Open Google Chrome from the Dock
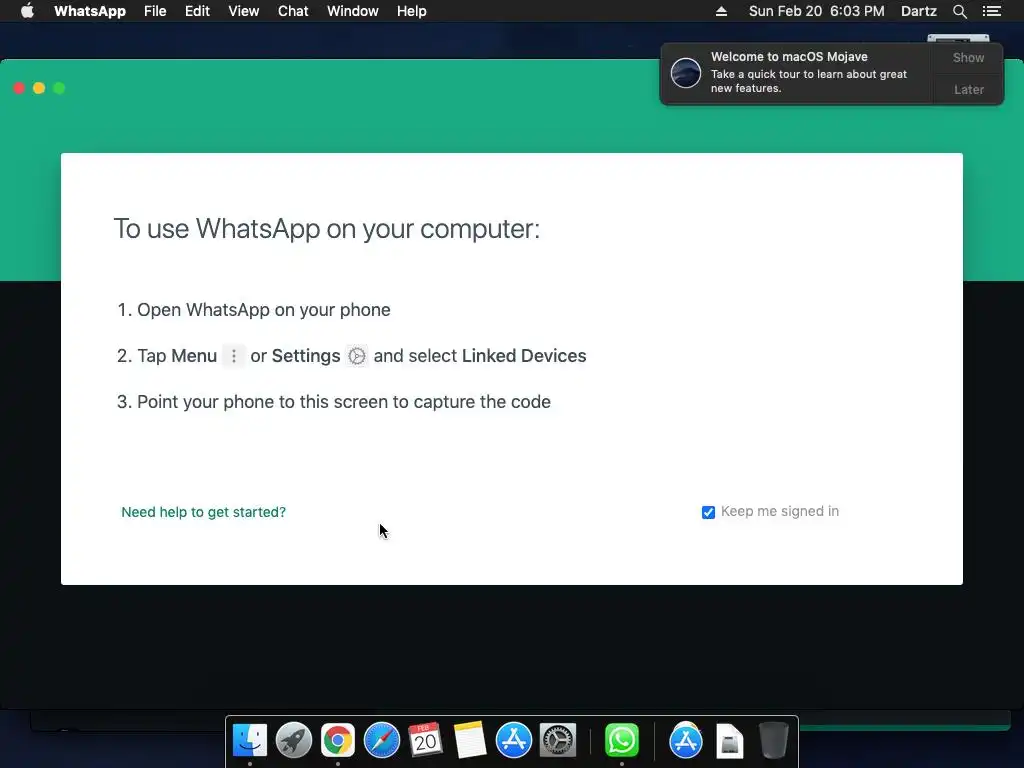 point(338,741)
